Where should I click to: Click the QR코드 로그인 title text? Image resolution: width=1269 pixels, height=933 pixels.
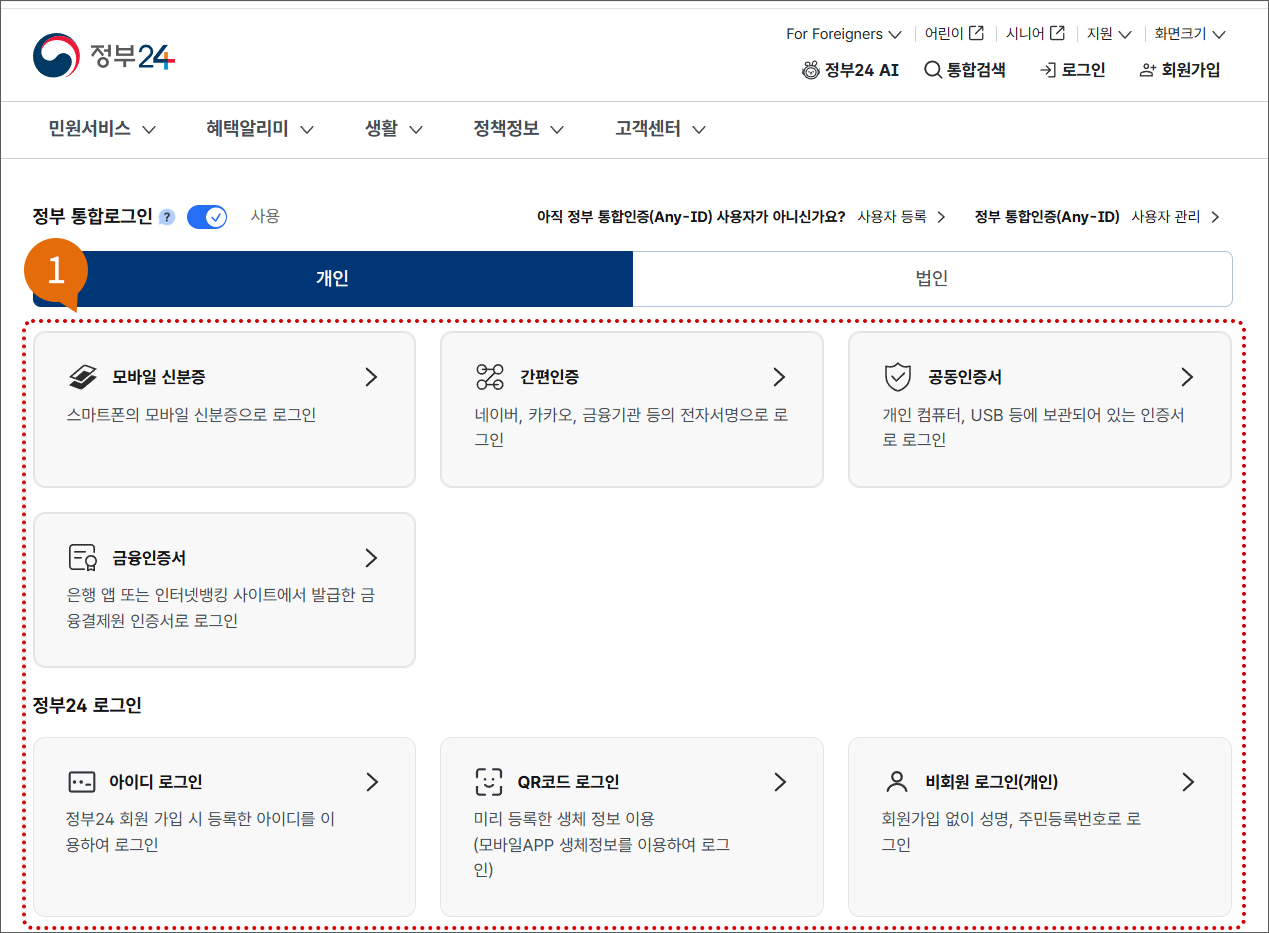pos(568,782)
